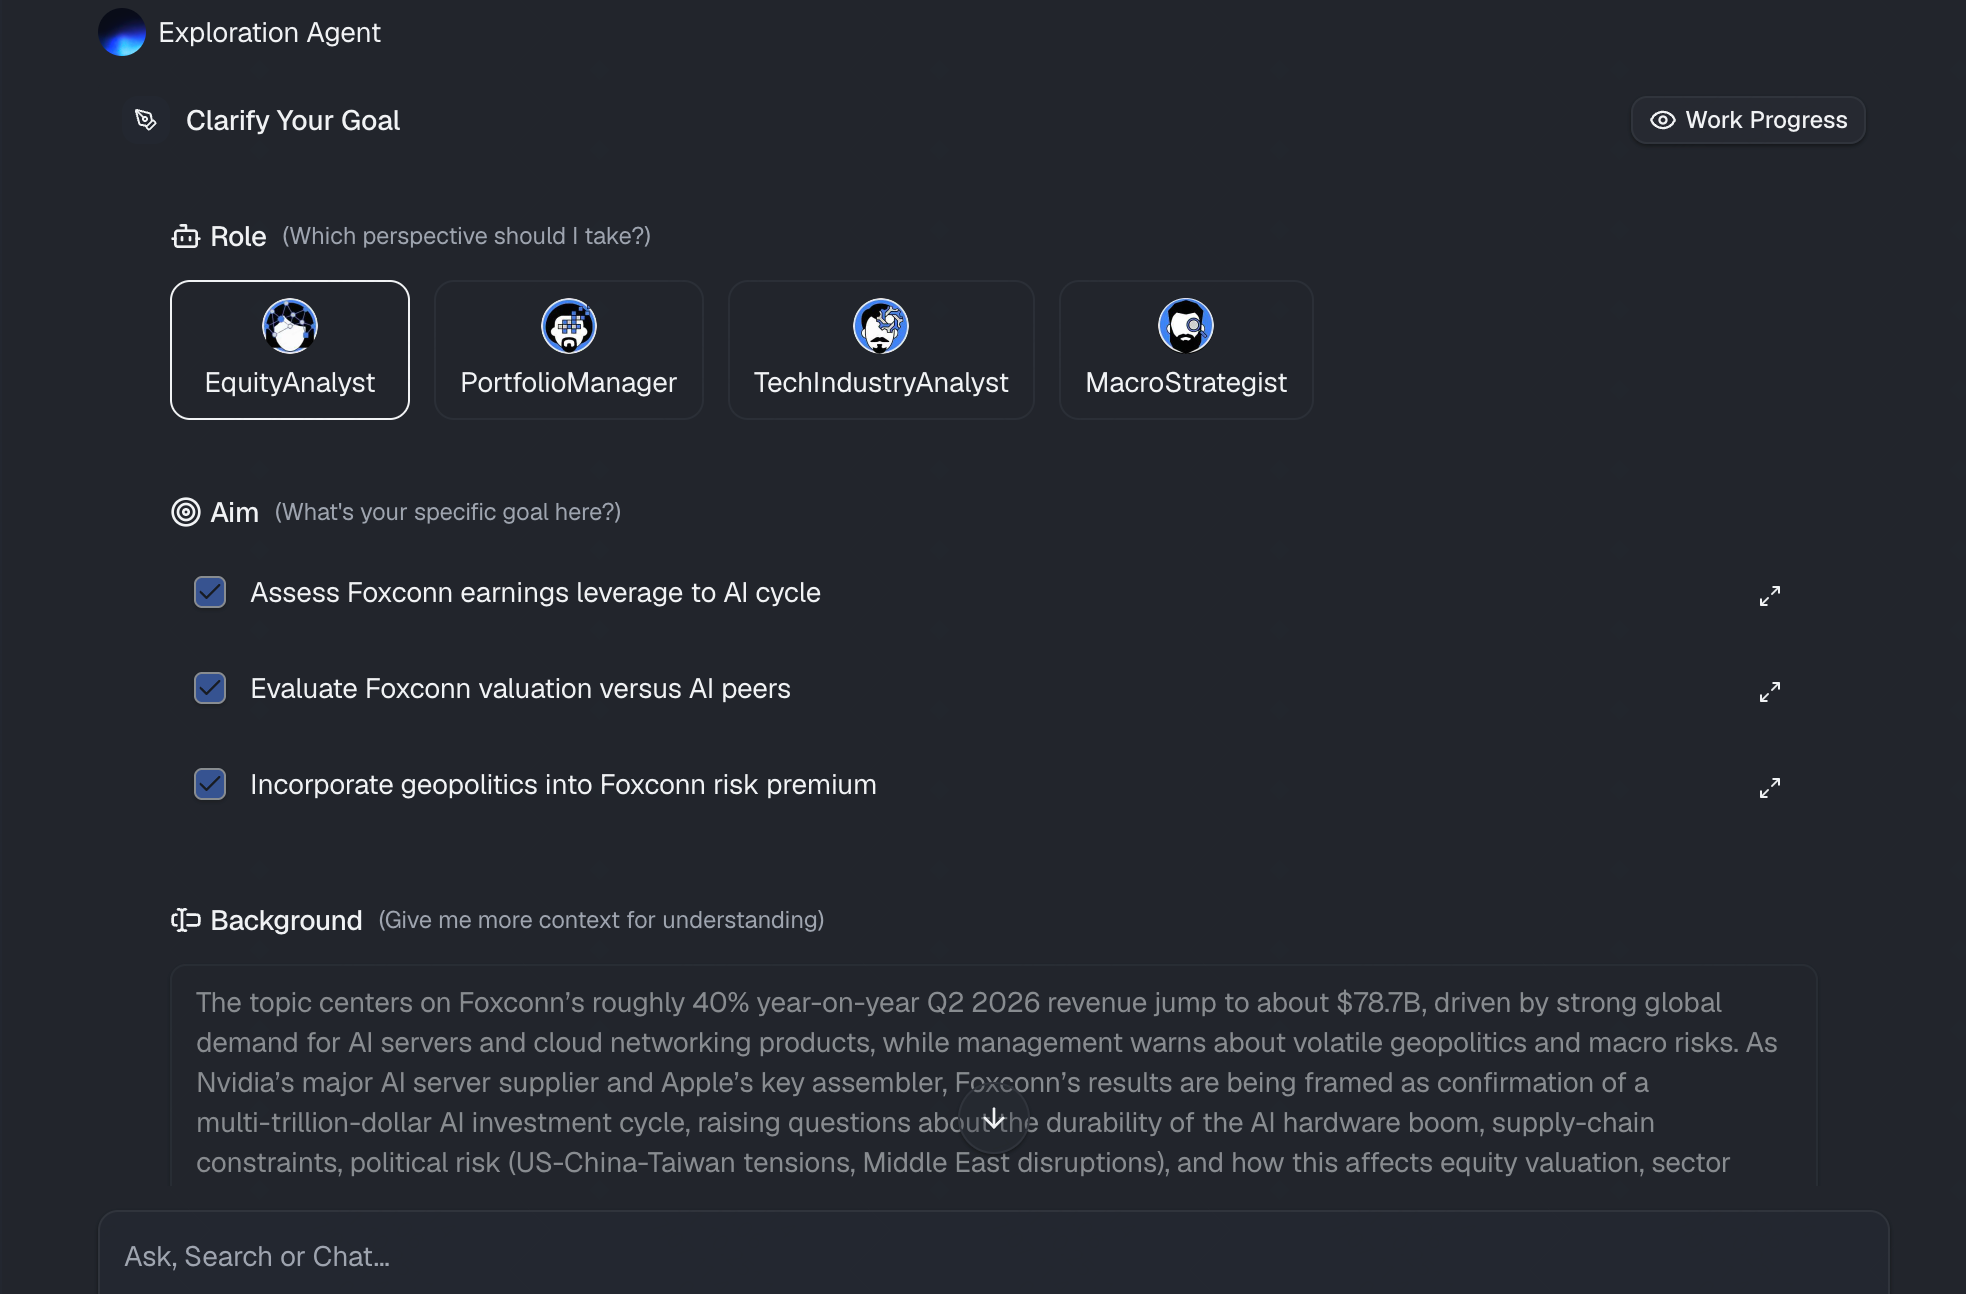Click the pen icon beside Clarify Your Goal
Image resolution: width=1966 pixels, height=1294 pixels.
coord(146,120)
